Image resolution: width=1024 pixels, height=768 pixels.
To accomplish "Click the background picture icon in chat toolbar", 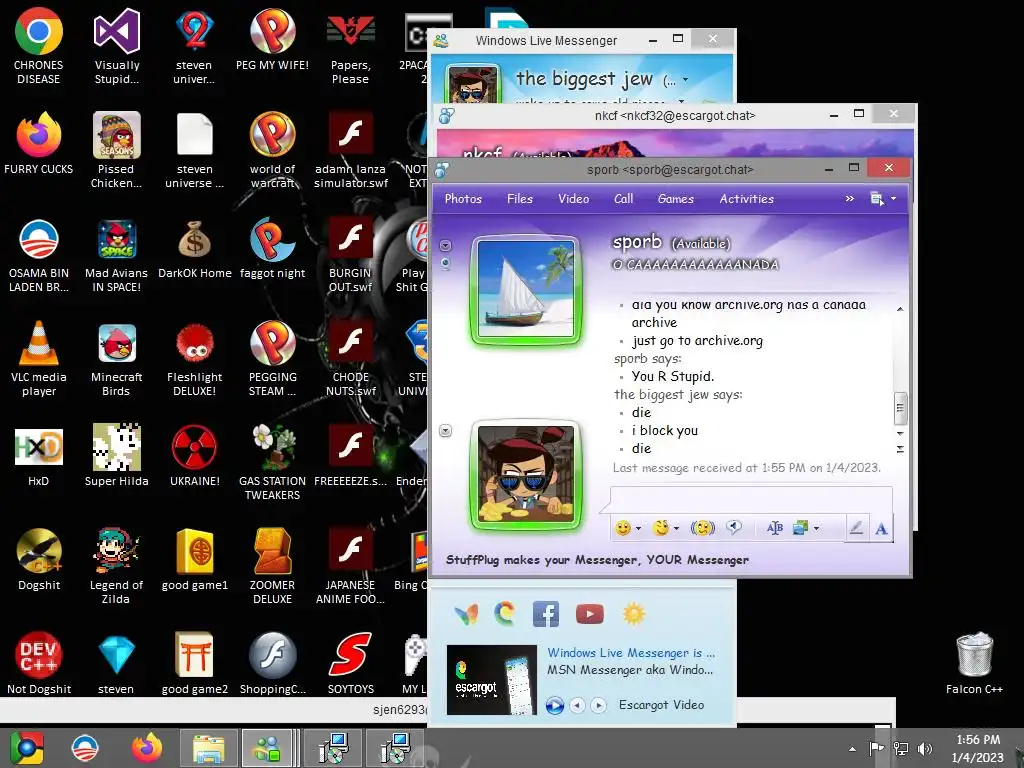I will click(x=801, y=528).
